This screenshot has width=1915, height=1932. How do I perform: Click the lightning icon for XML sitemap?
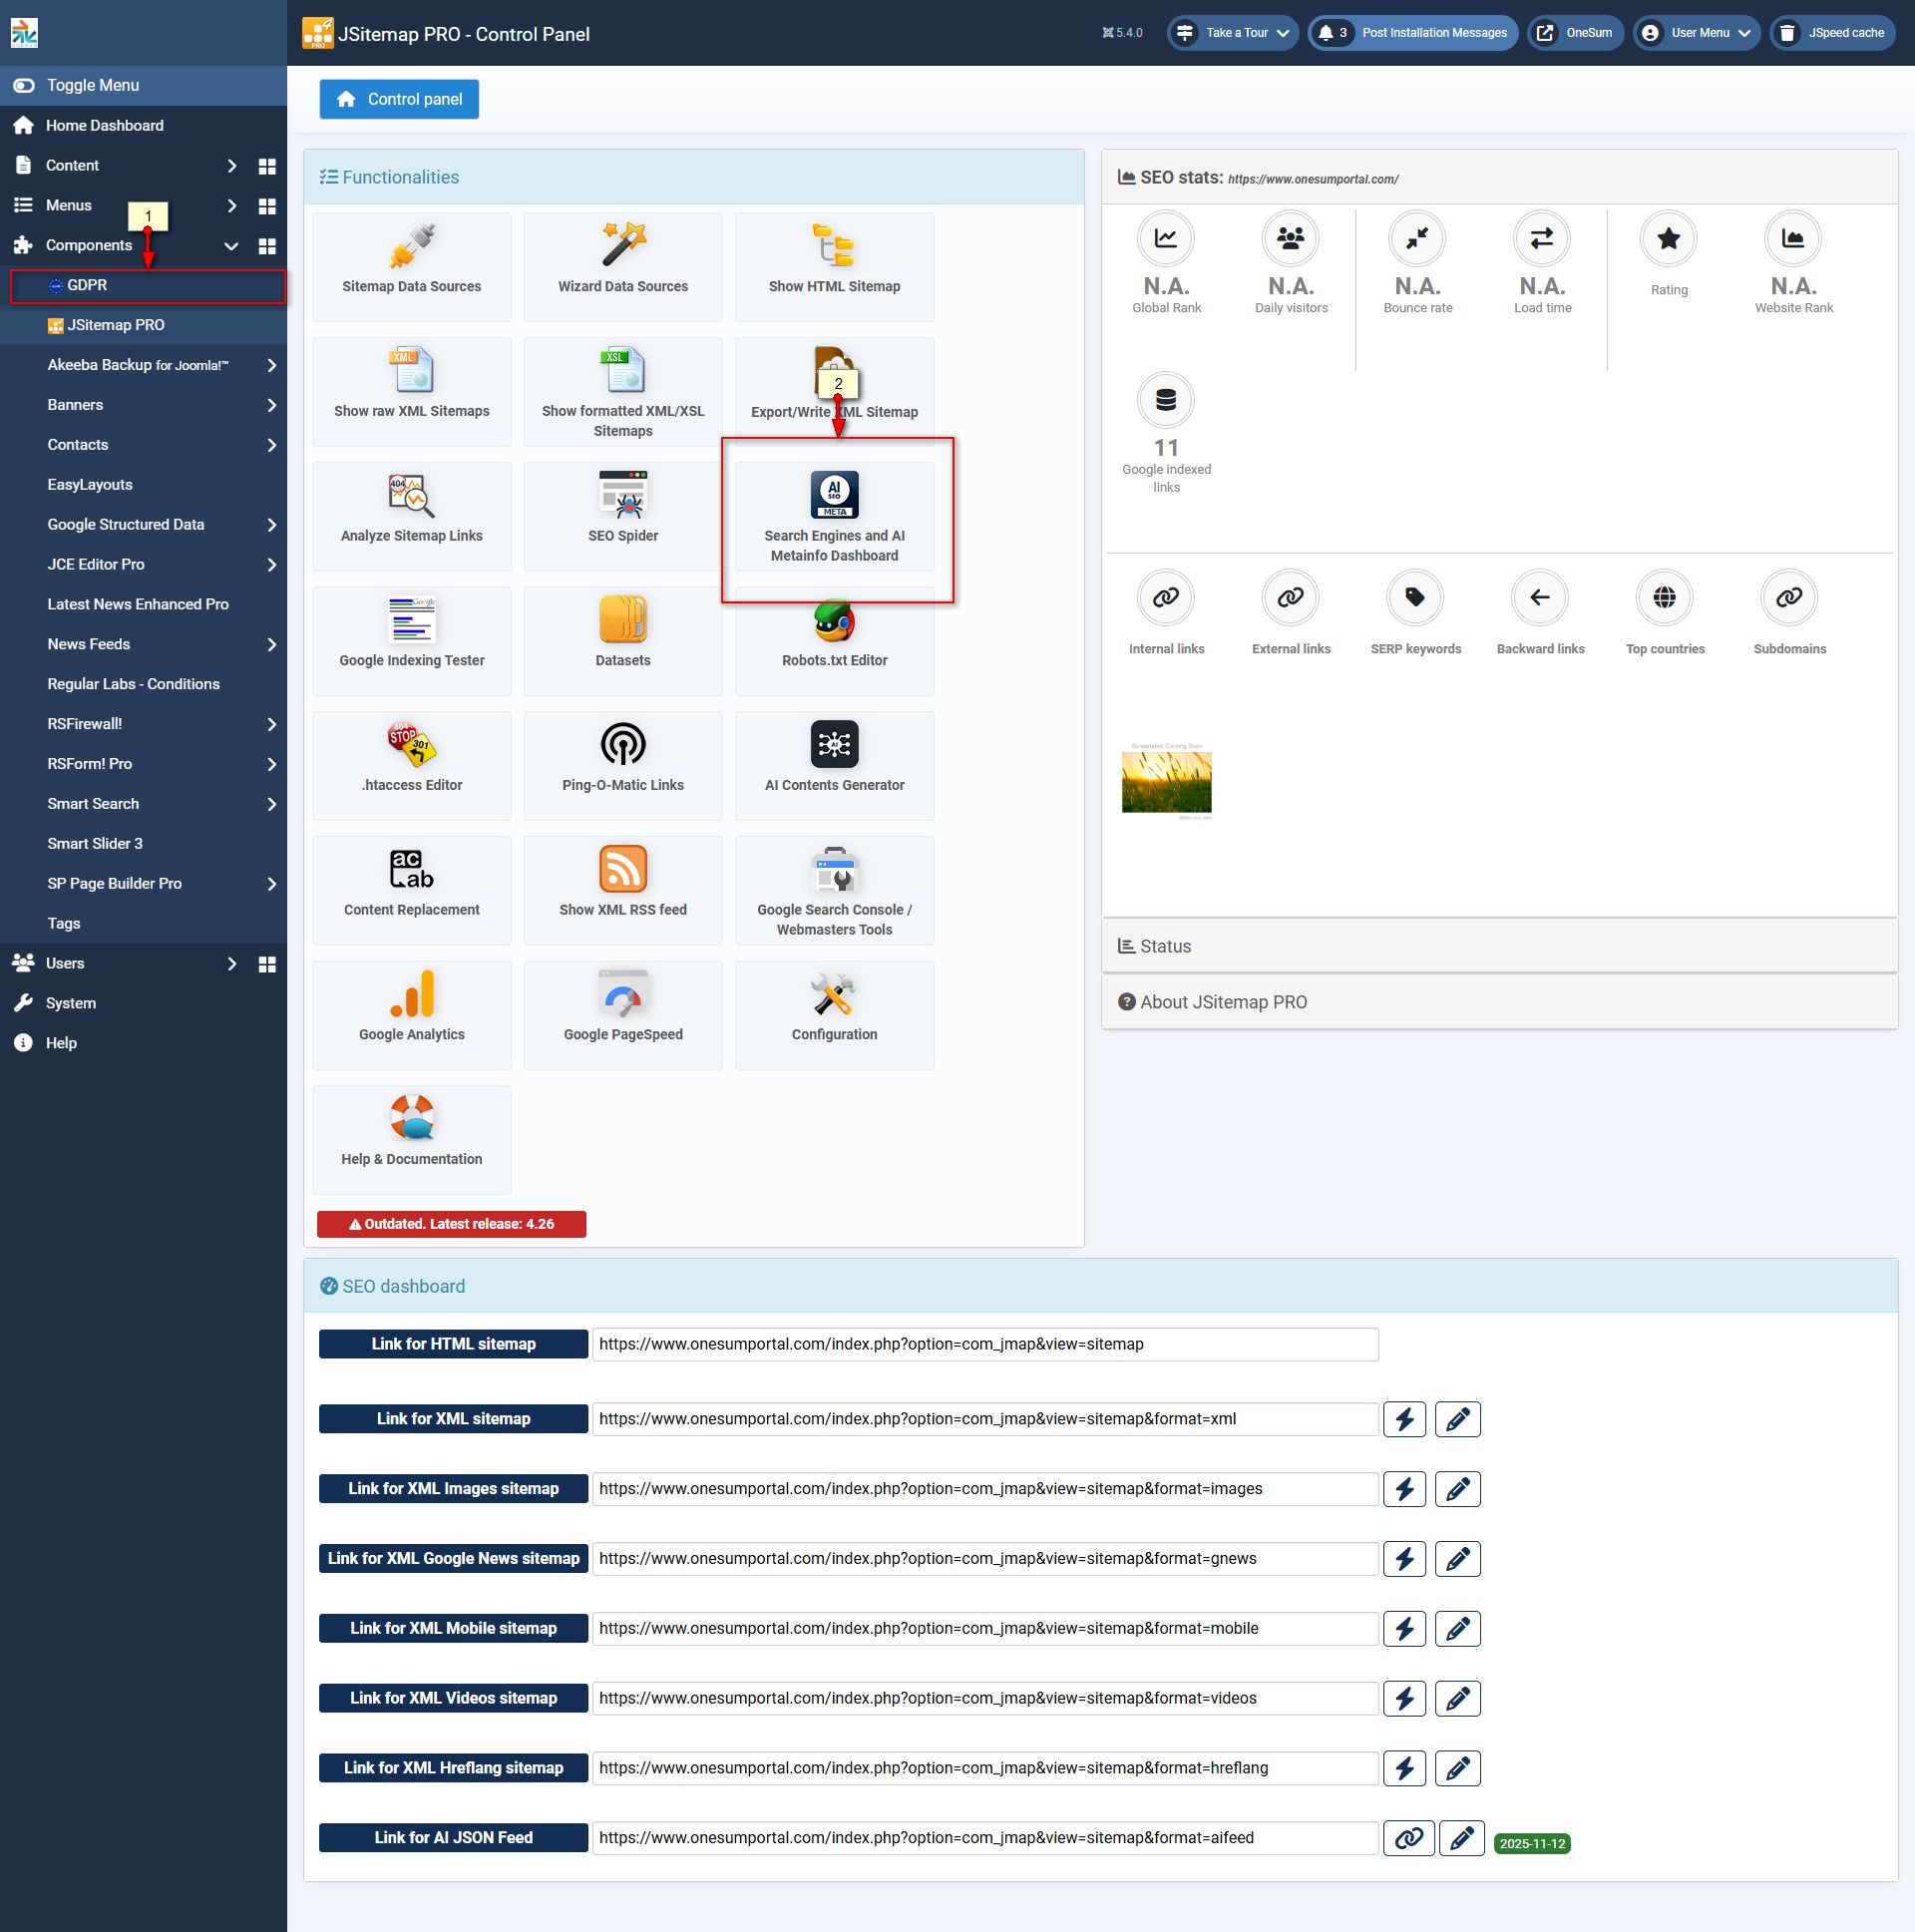(1404, 1419)
